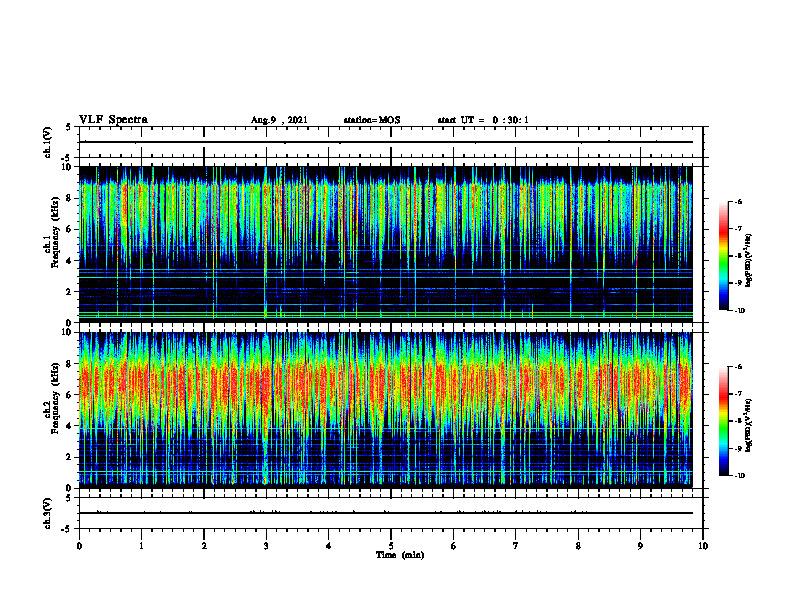Click the ch.1(V) axis "5" tick label
792x612 pixels.
click(68, 127)
